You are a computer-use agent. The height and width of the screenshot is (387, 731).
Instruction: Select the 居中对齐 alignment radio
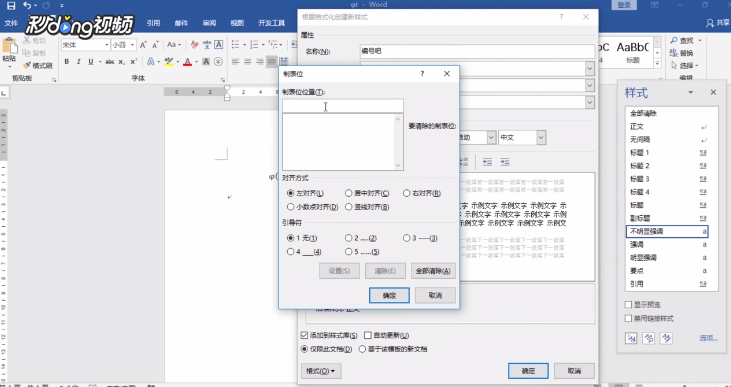click(x=348, y=193)
